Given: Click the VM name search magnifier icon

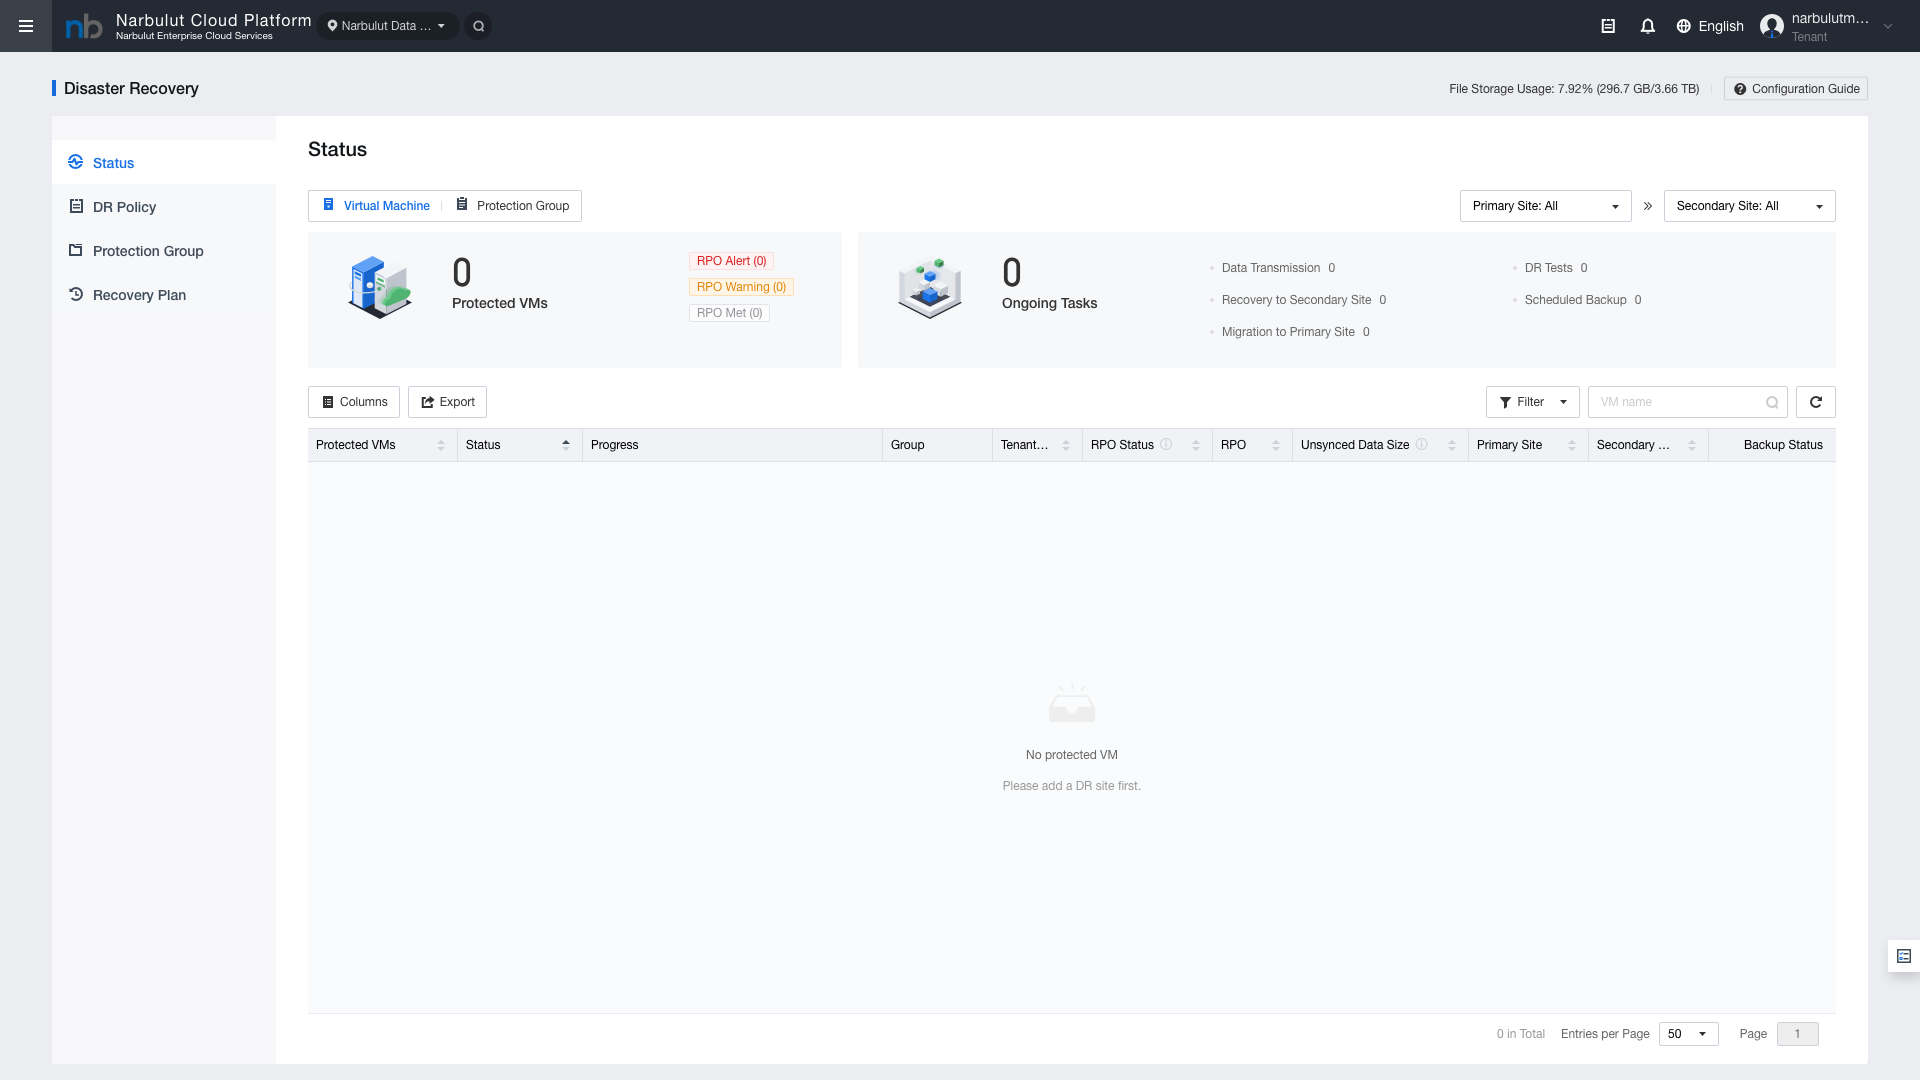Looking at the screenshot, I should pyautogui.click(x=1772, y=402).
